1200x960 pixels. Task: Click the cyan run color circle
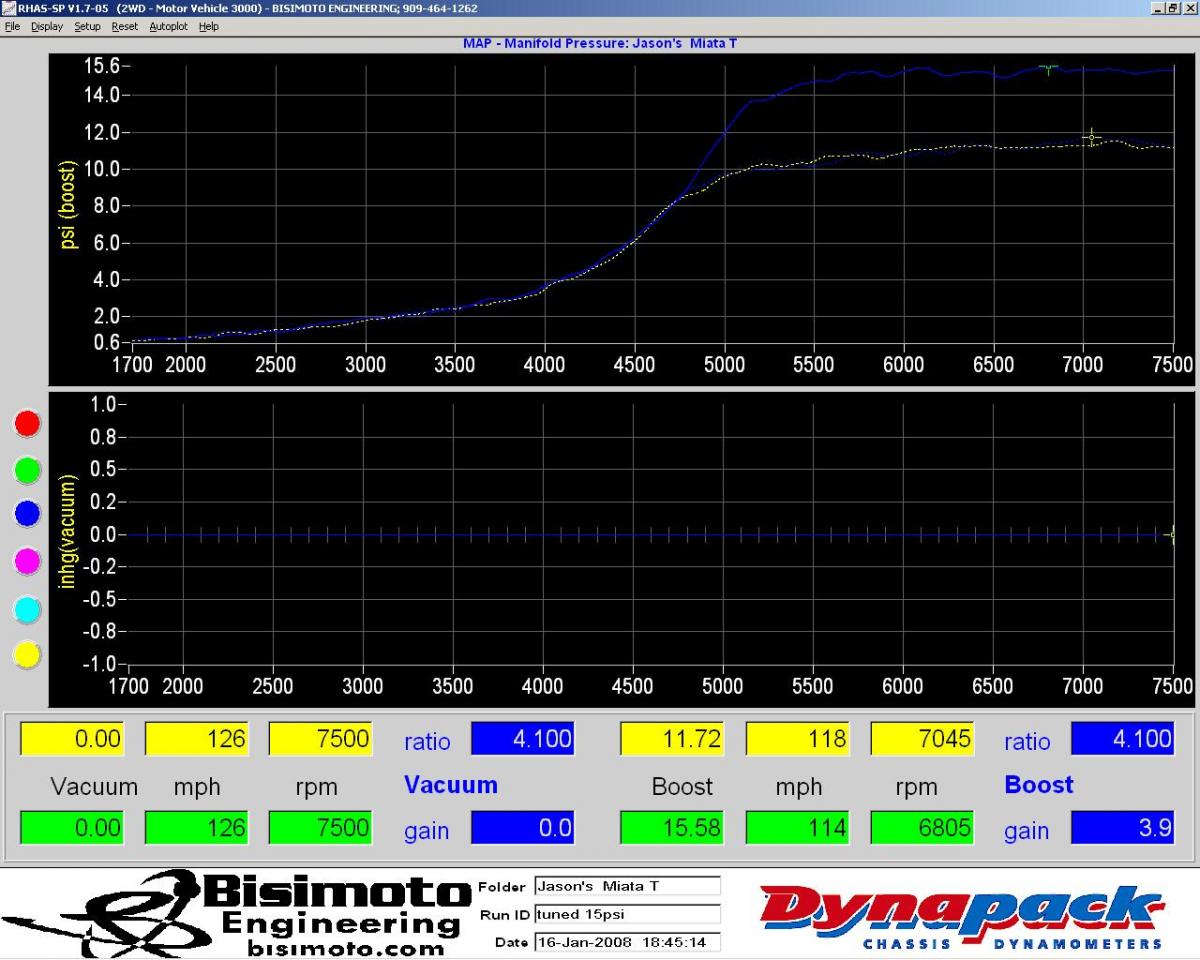coord(27,608)
